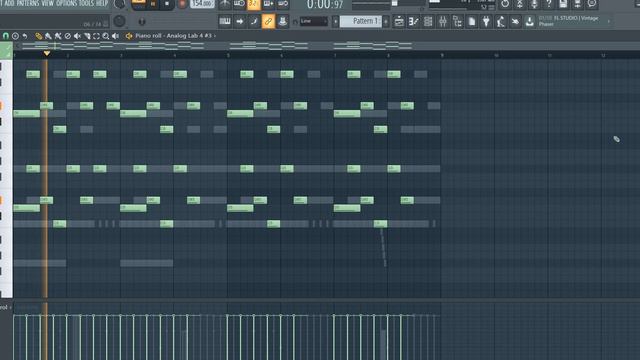Click the right arrow icon
The image size is (640, 360).
pos(240,21)
